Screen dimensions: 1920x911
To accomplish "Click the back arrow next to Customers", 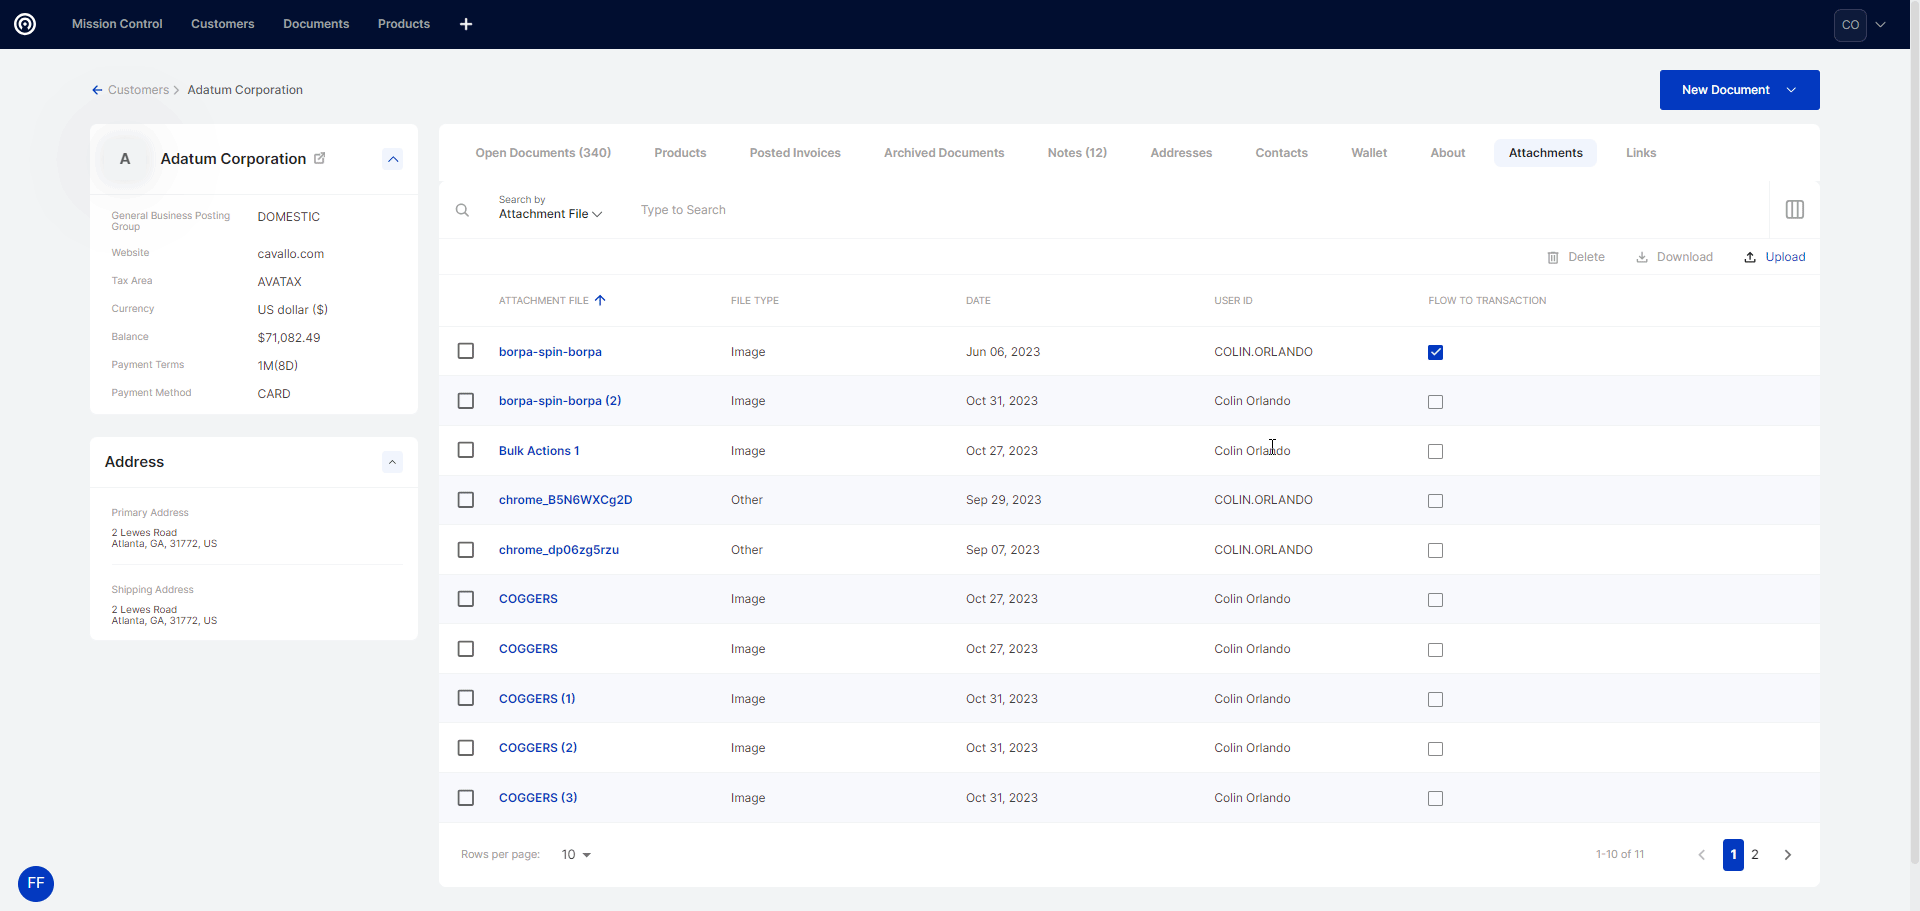I will click(x=97, y=90).
